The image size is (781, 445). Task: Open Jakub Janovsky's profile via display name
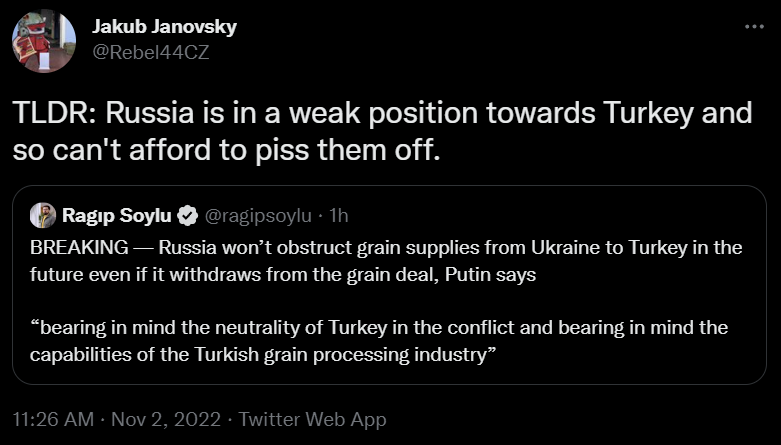click(x=164, y=26)
